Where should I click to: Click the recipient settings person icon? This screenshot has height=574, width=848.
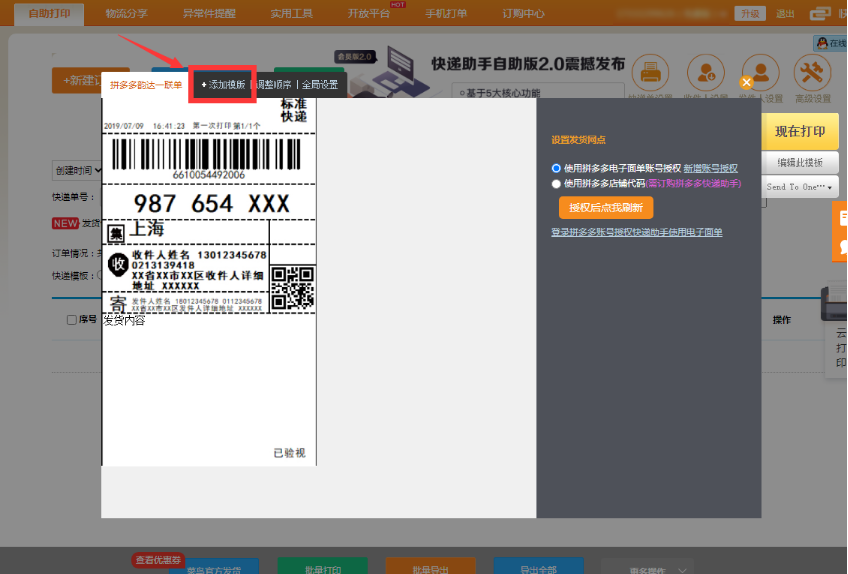(x=706, y=73)
